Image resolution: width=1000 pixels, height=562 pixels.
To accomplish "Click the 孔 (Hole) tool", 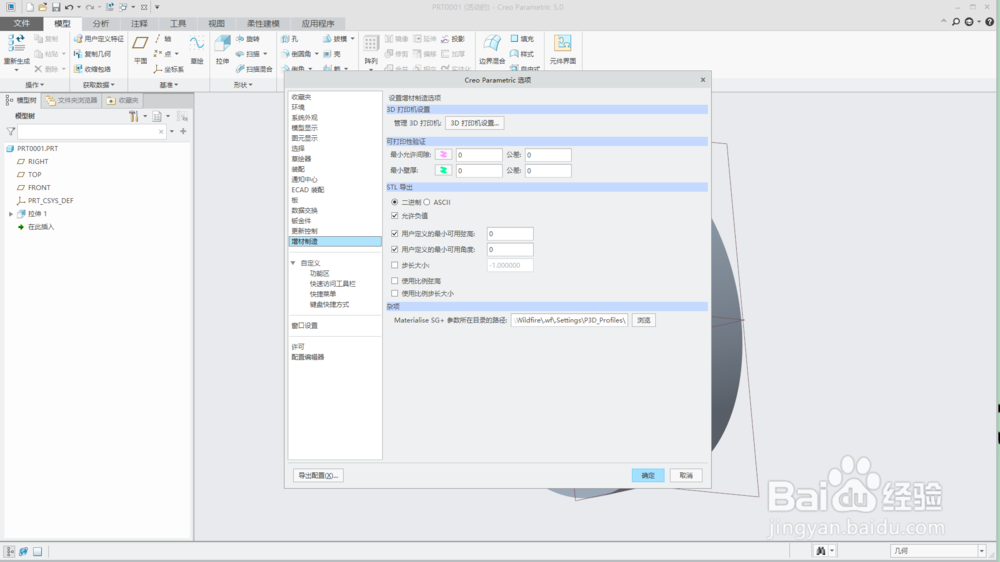I will coord(290,39).
